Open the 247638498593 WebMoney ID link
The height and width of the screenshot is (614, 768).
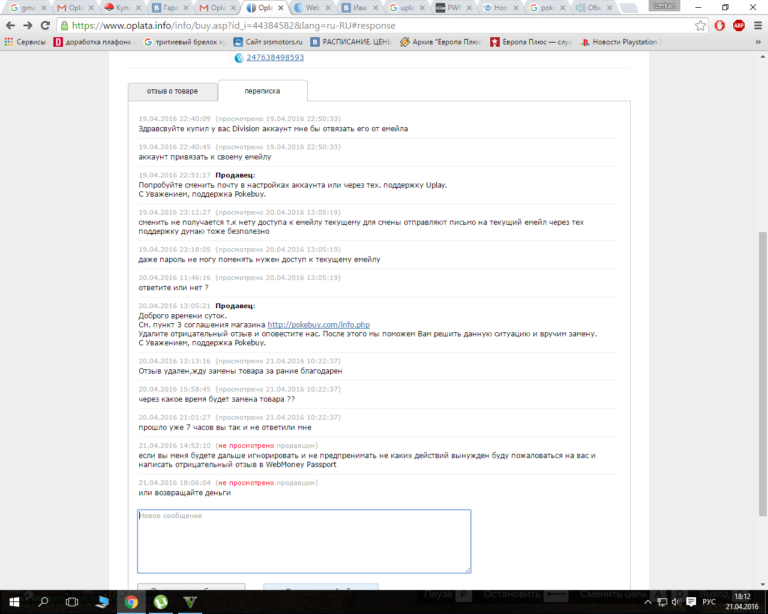click(x=275, y=57)
